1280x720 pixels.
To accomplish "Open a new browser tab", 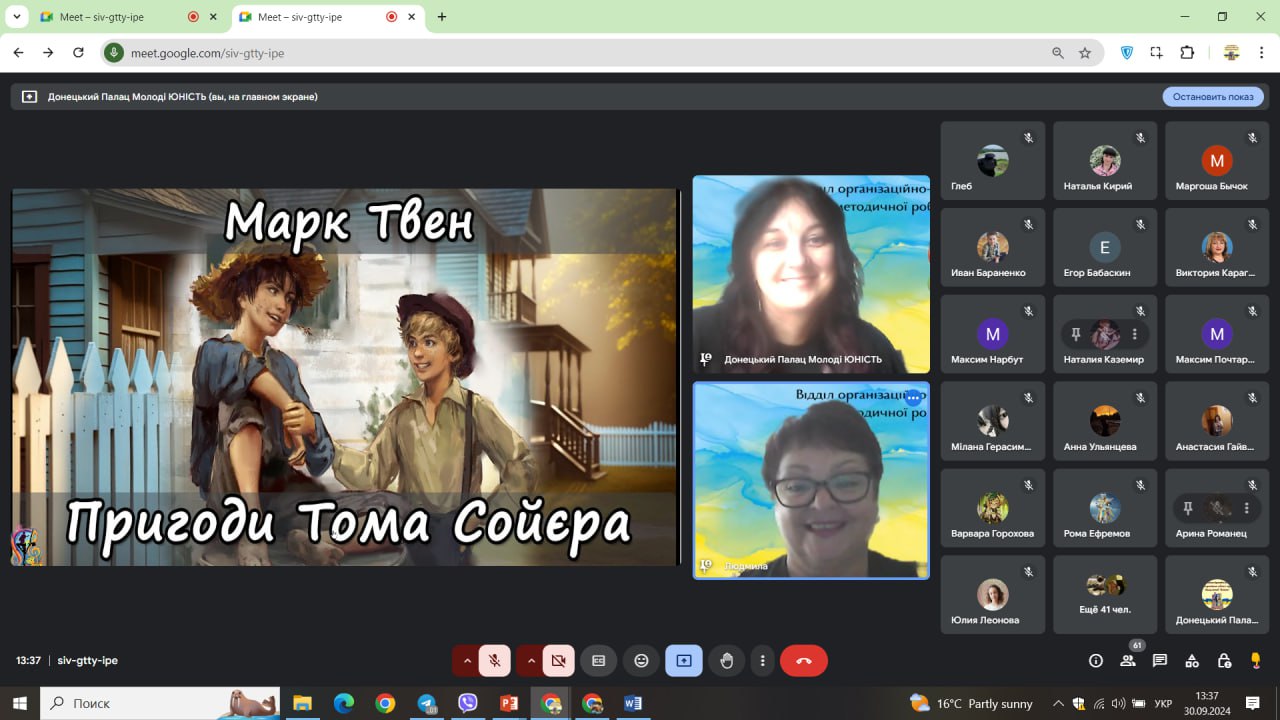I will point(442,17).
